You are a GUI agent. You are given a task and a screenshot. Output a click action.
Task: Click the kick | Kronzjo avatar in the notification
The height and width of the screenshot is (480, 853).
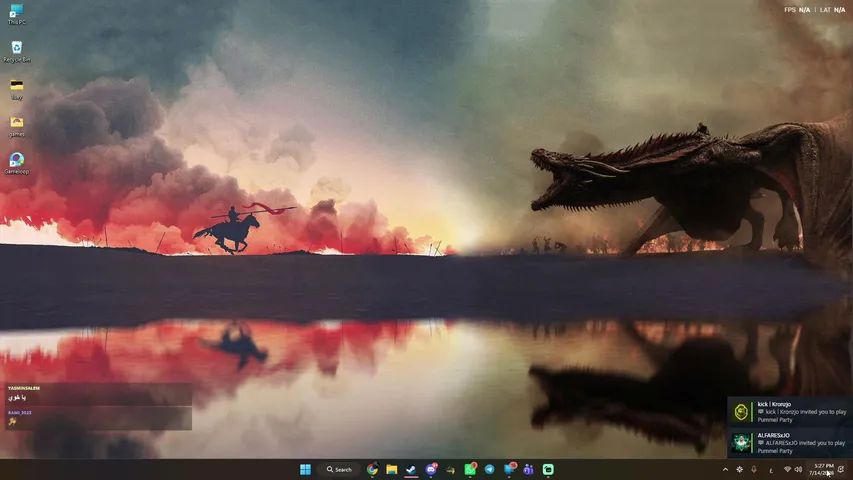pos(741,412)
